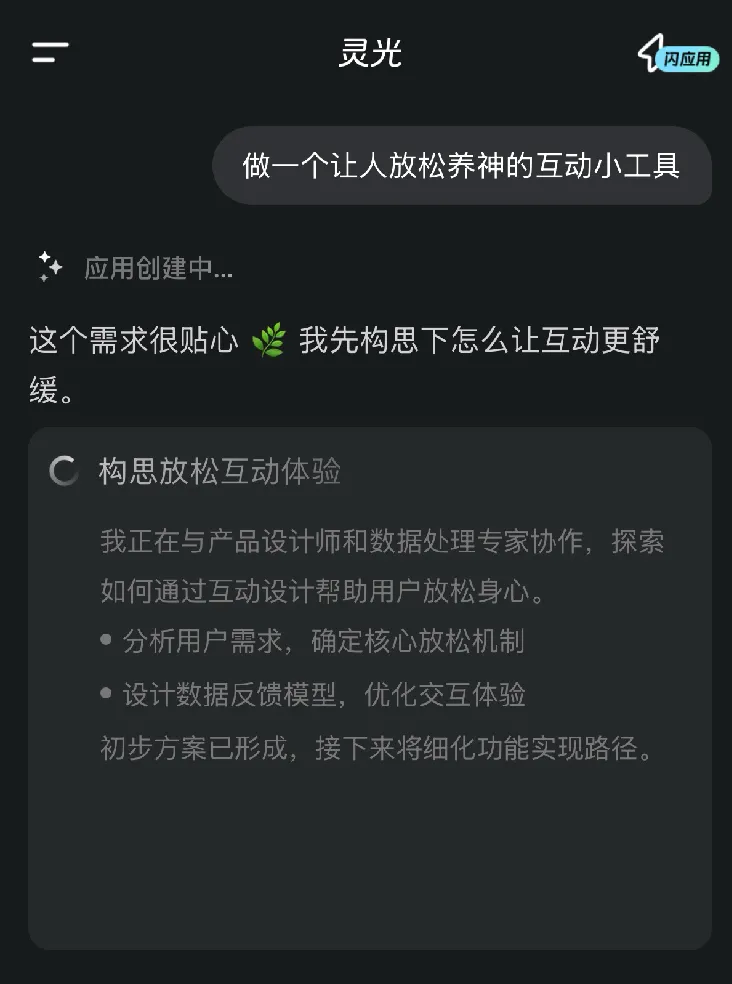Image resolution: width=732 pixels, height=984 pixels.
Task: Select the step 设计数据反馈模型，优化交互体验
Action: click(324, 694)
